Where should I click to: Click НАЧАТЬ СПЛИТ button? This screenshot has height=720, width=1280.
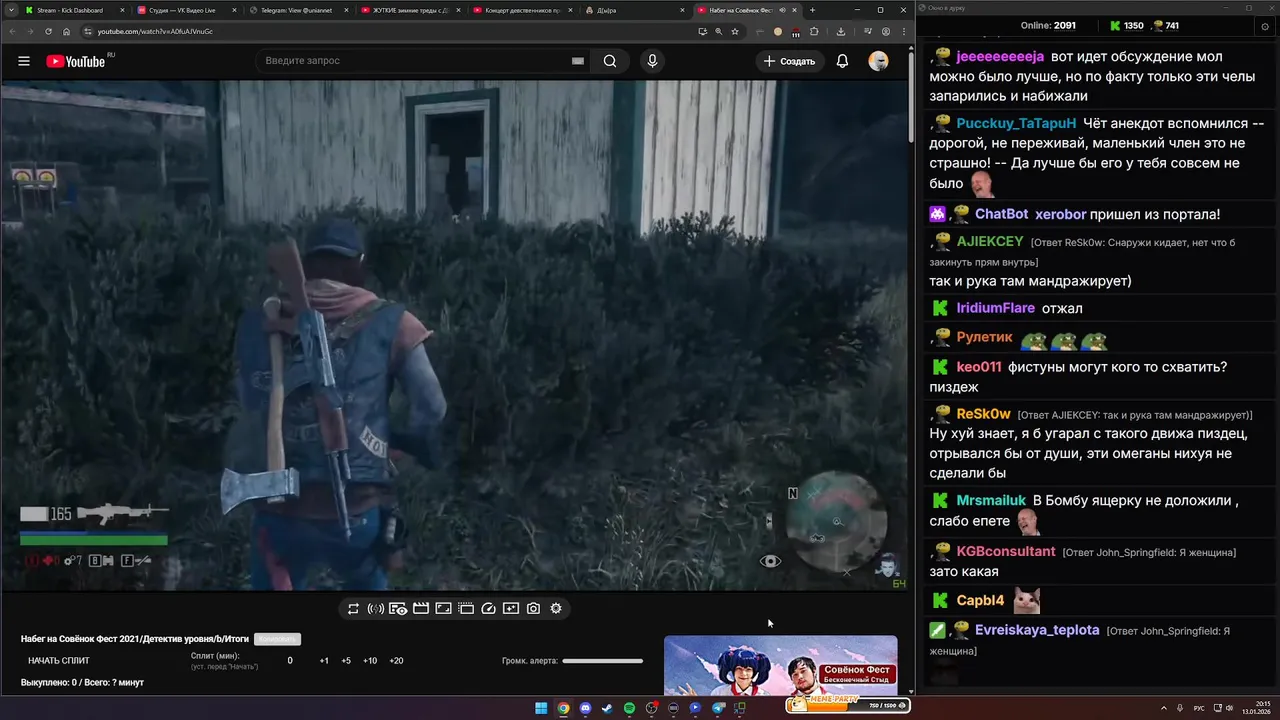[x=59, y=661]
